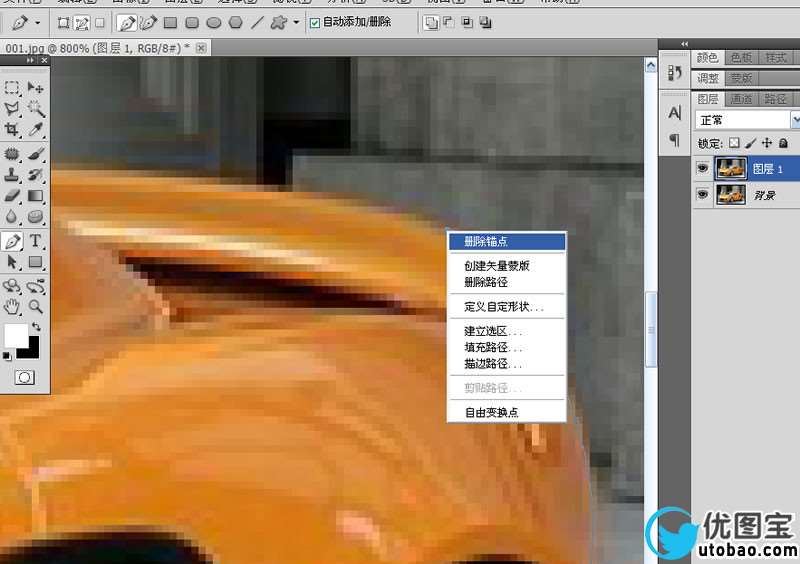This screenshot has width=800, height=564.
Task: Choose Paths mode in options bar
Action: (x=82, y=22)
